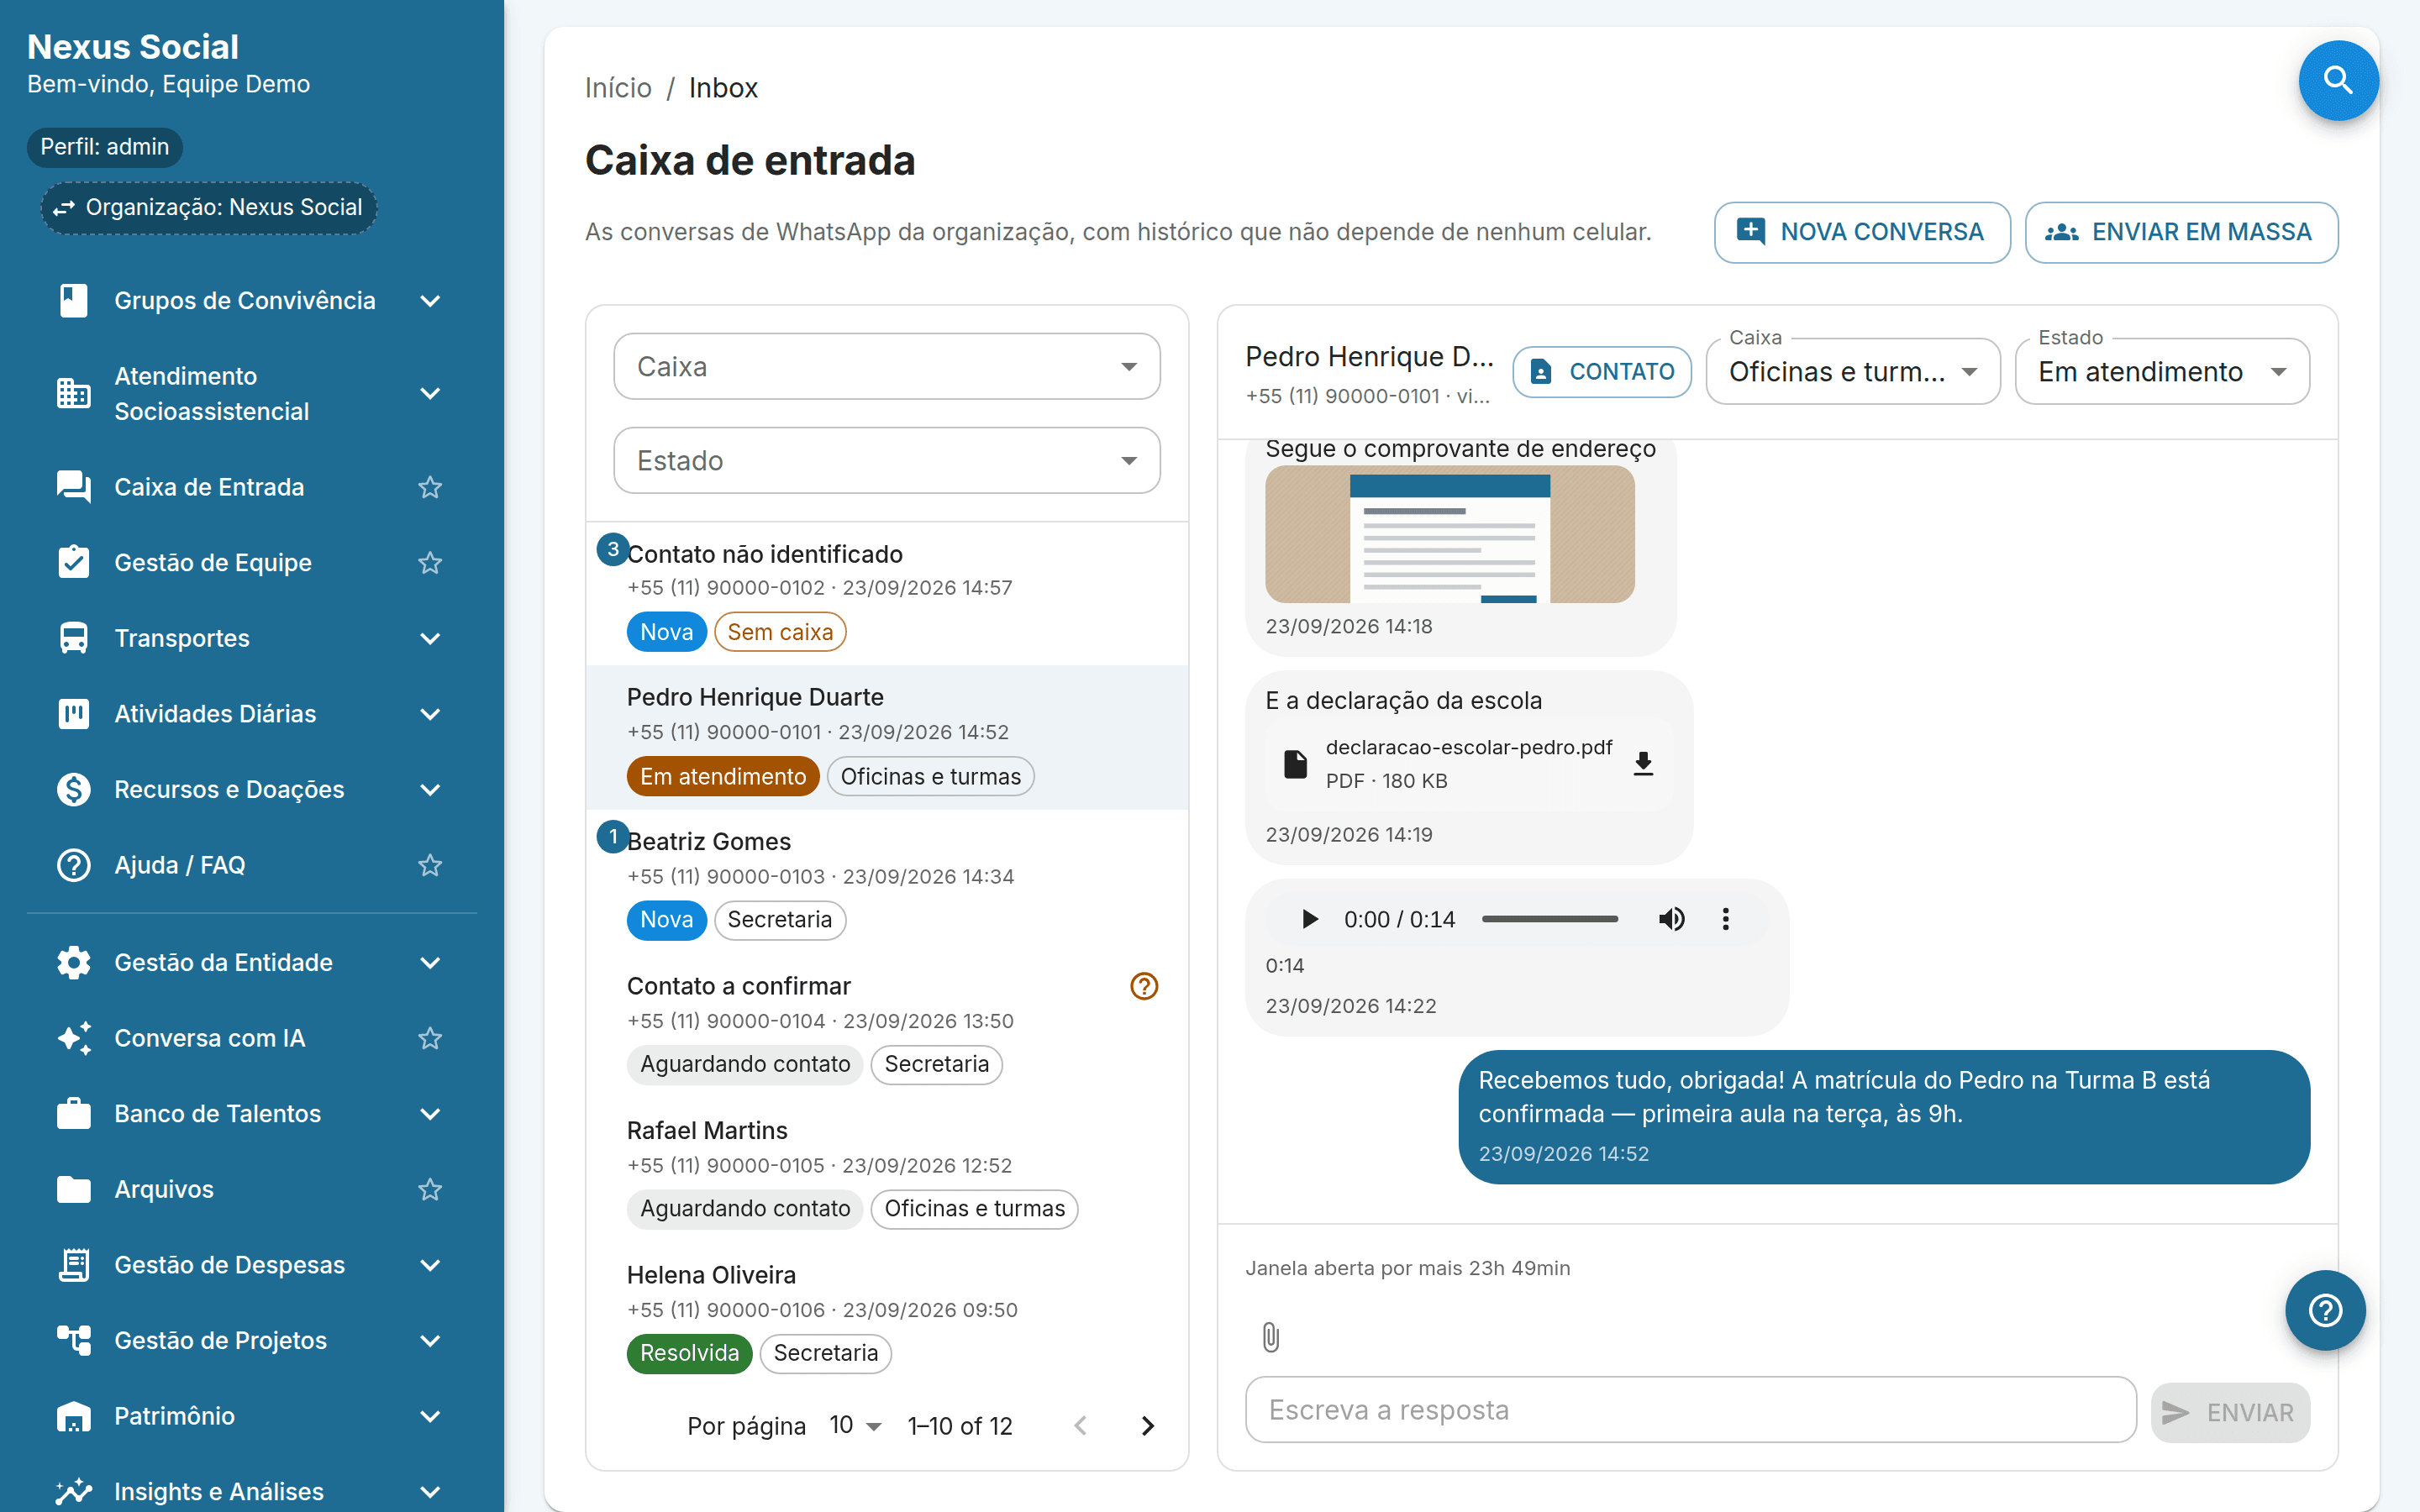The width and height of the screenshot is (2420, 1512).
Task: Open the Caixa filter dropdown in the list panel
Action: click(x=886, y=366)
